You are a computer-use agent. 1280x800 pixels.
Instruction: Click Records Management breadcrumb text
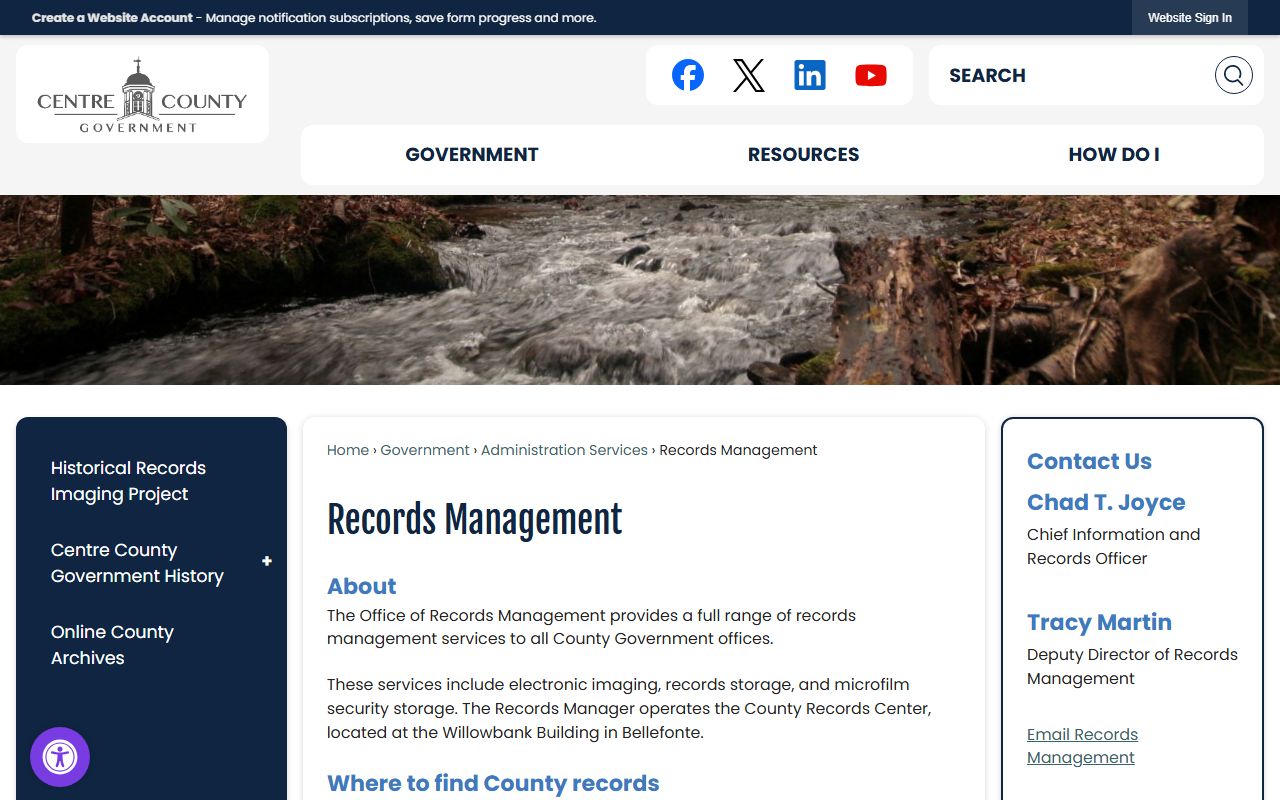point(738,450)
